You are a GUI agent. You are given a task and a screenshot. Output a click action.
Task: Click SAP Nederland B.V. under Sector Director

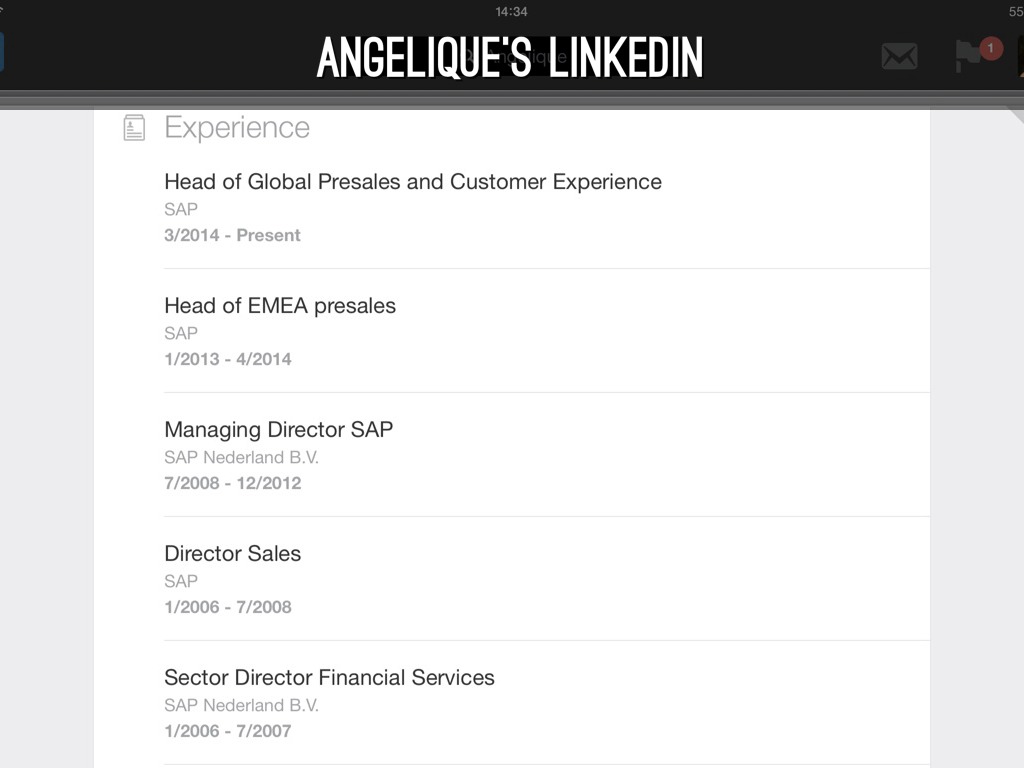point(241,705)
